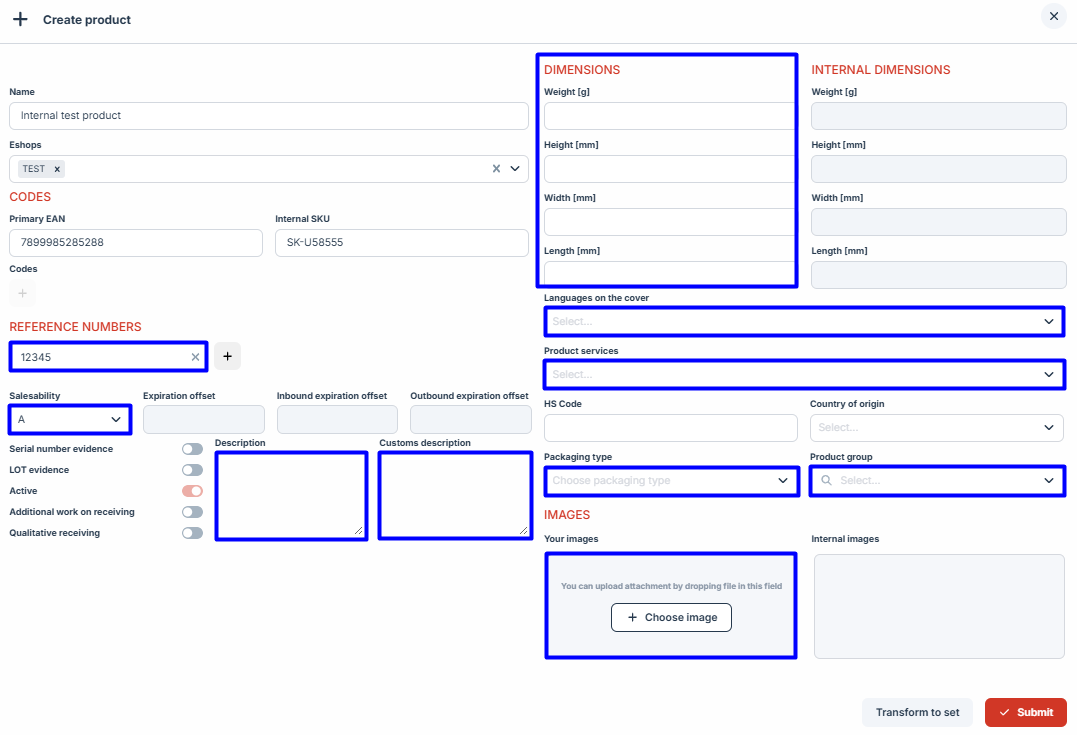Open Packaging type dropdown
The height and width of the screenshot is (735, 1077).
tap(670, 481)
